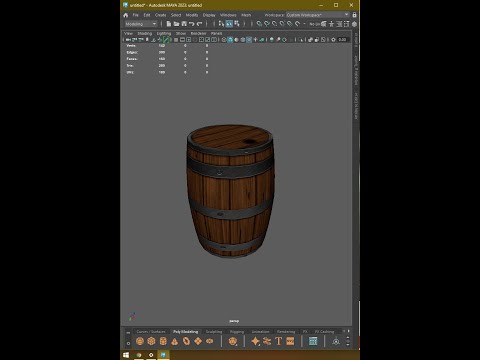Click the polygon Type T shelf icon

279,341
